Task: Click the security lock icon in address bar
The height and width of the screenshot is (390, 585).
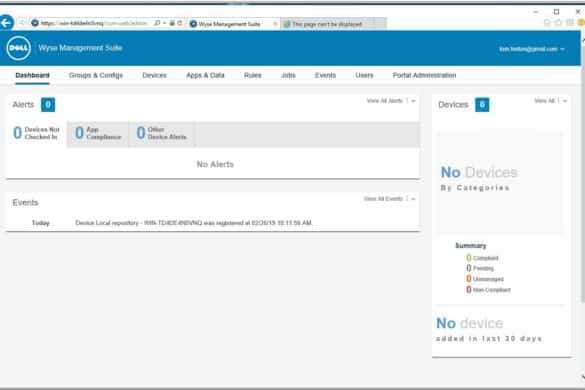Action: pyautogui.click(x=172, y=23)
